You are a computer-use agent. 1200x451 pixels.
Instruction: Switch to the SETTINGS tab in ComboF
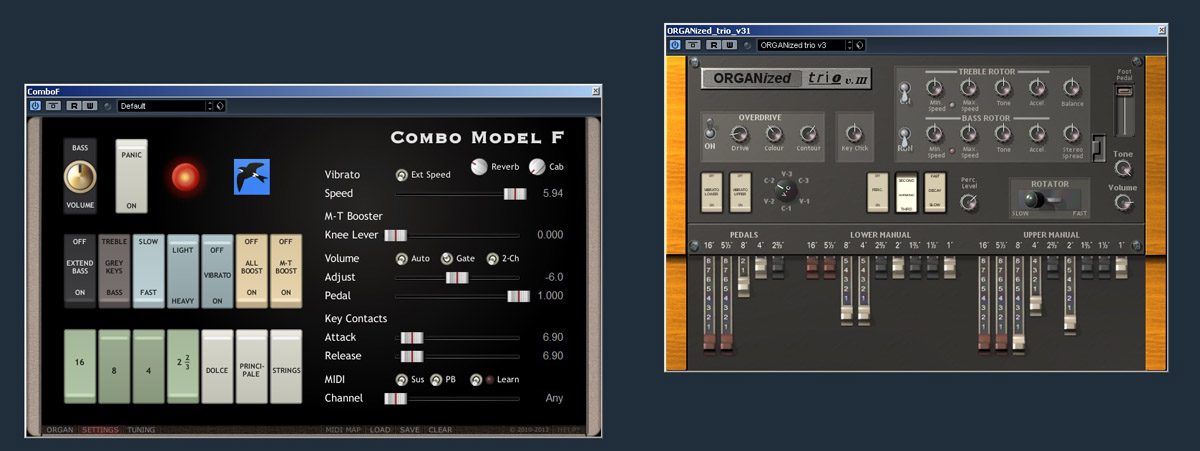point(100,430)
